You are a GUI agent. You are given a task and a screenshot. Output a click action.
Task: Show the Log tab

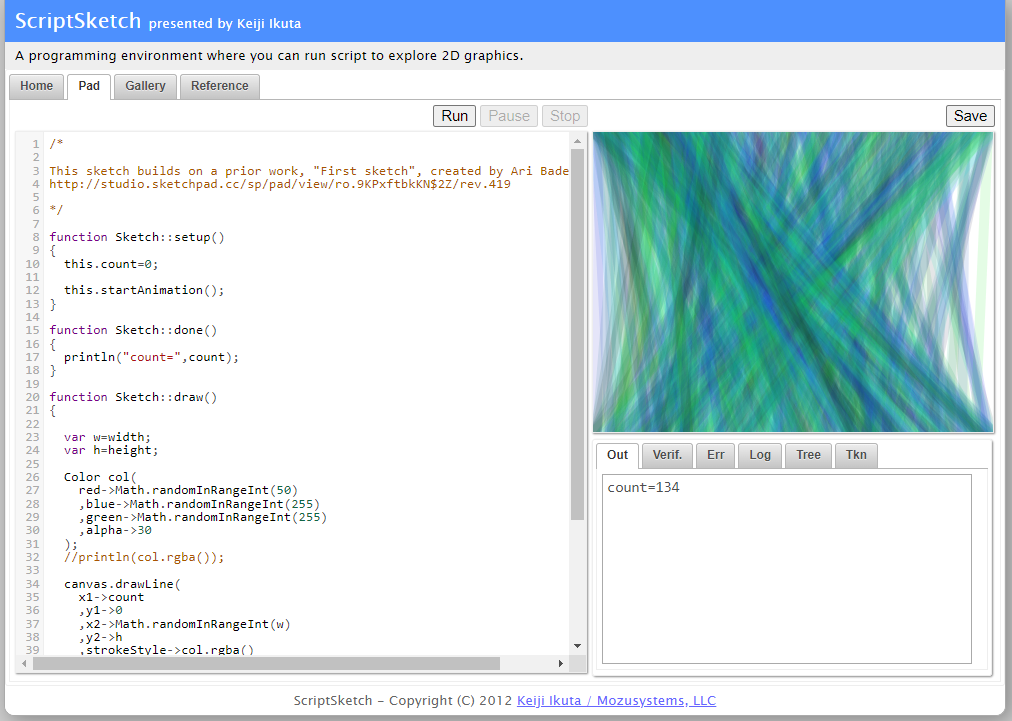click(760, 455)
